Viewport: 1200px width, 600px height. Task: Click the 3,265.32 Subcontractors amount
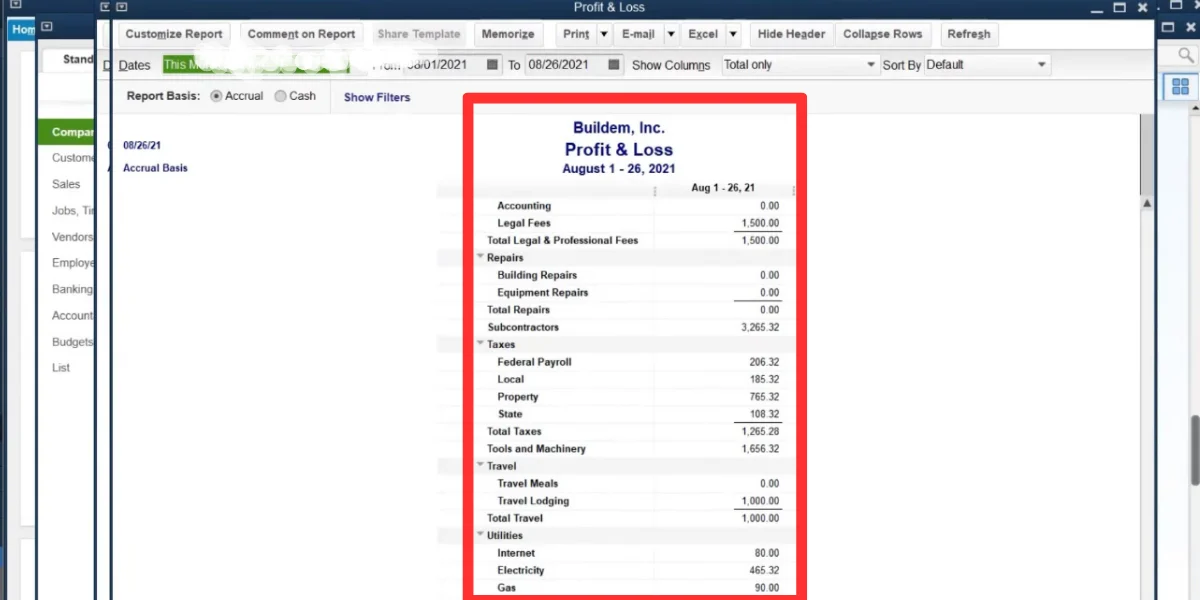click(x=760, y=327)
